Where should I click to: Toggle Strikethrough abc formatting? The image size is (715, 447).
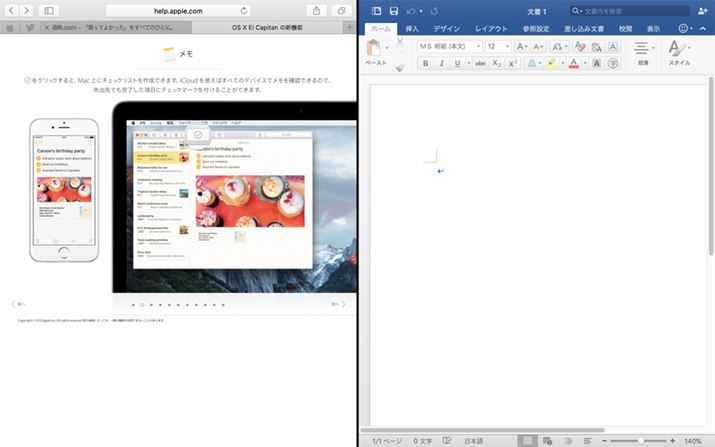[480, 63]
